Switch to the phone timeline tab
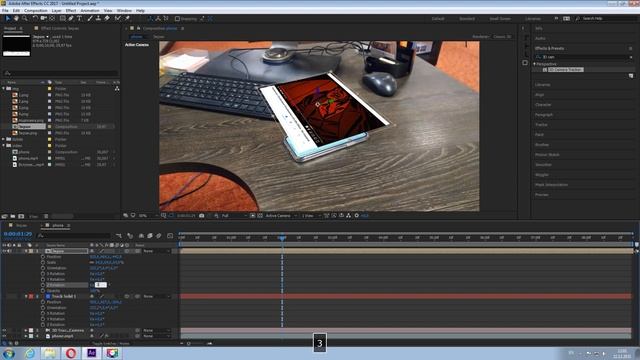The image size is (640, 360). [58, 225]
